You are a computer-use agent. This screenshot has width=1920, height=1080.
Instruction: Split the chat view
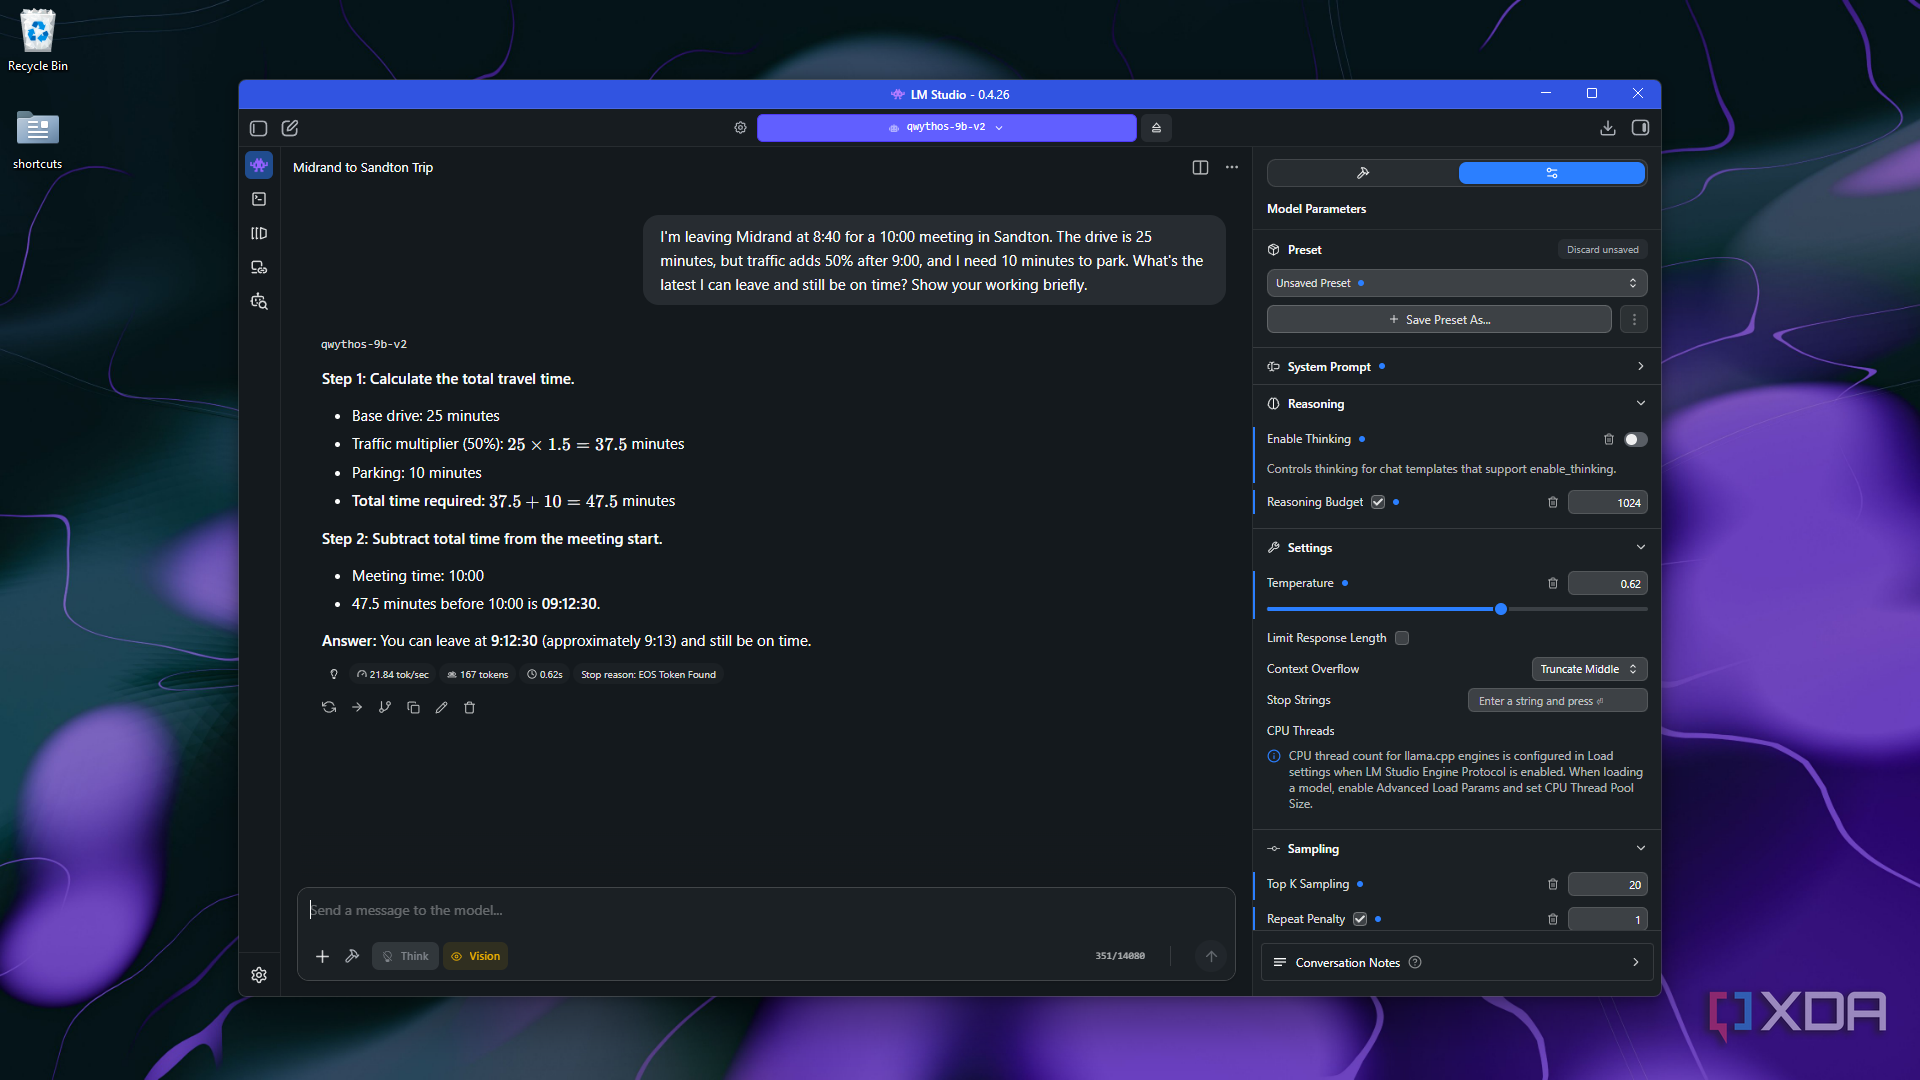1200,167
